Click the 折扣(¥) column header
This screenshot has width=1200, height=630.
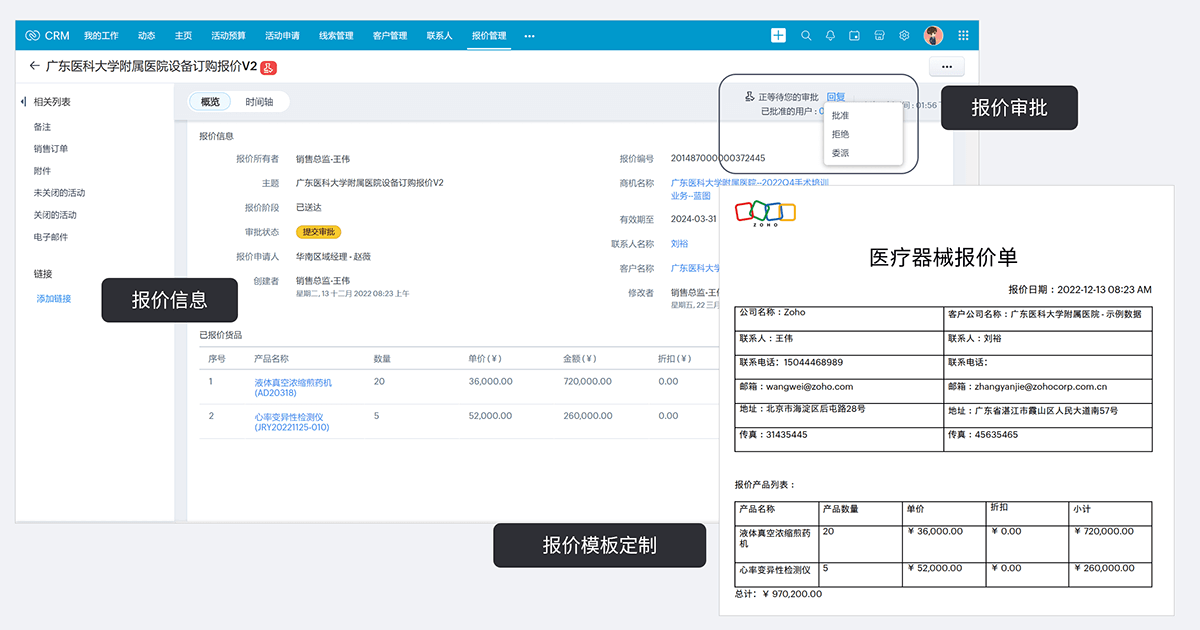pos(673,358)
